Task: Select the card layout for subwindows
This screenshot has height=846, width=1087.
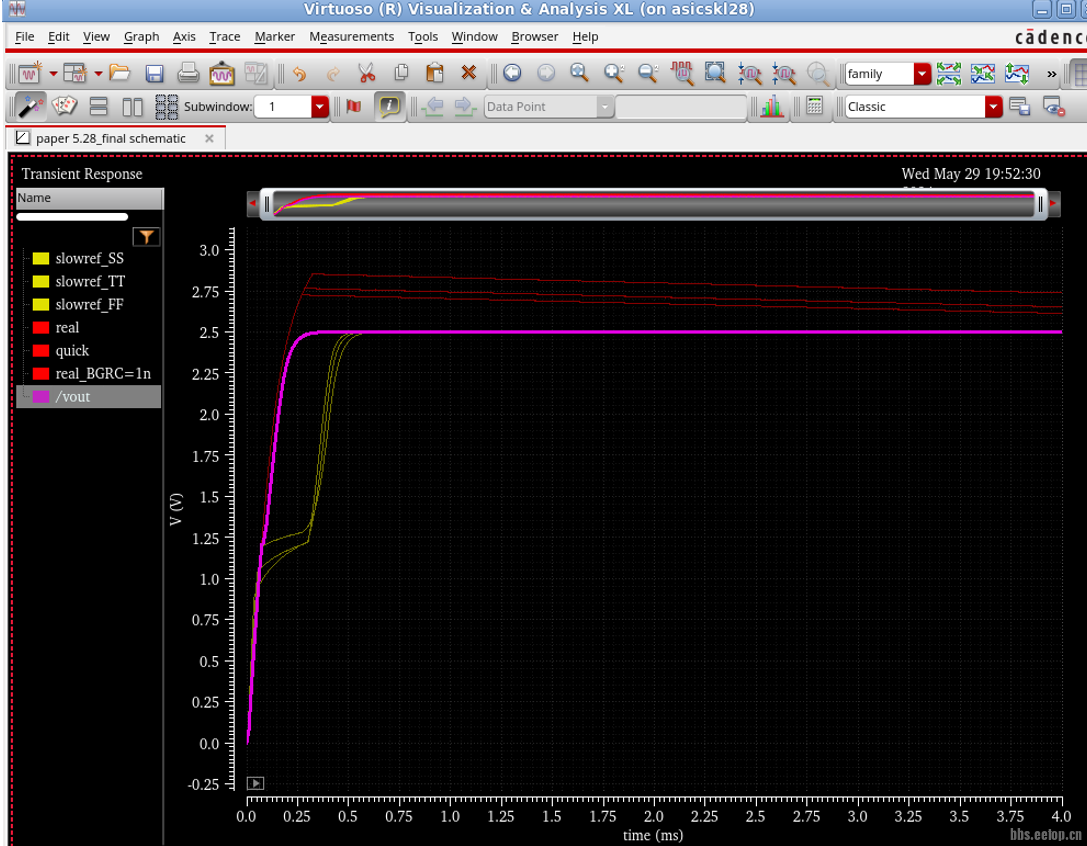Action: coord(64,106)
